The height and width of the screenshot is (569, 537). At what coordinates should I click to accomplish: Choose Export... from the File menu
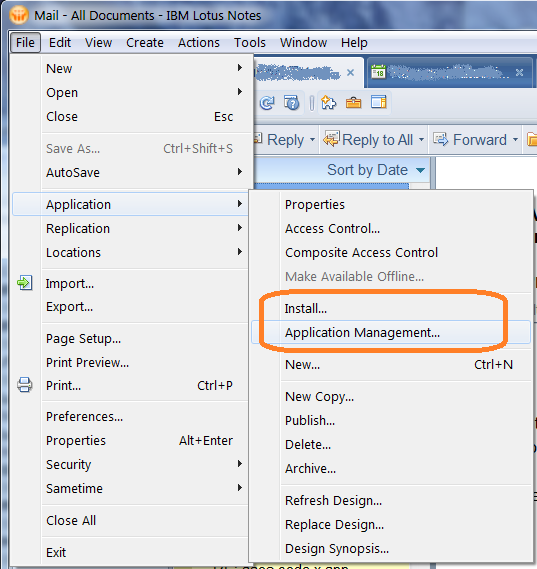point(131,307)
